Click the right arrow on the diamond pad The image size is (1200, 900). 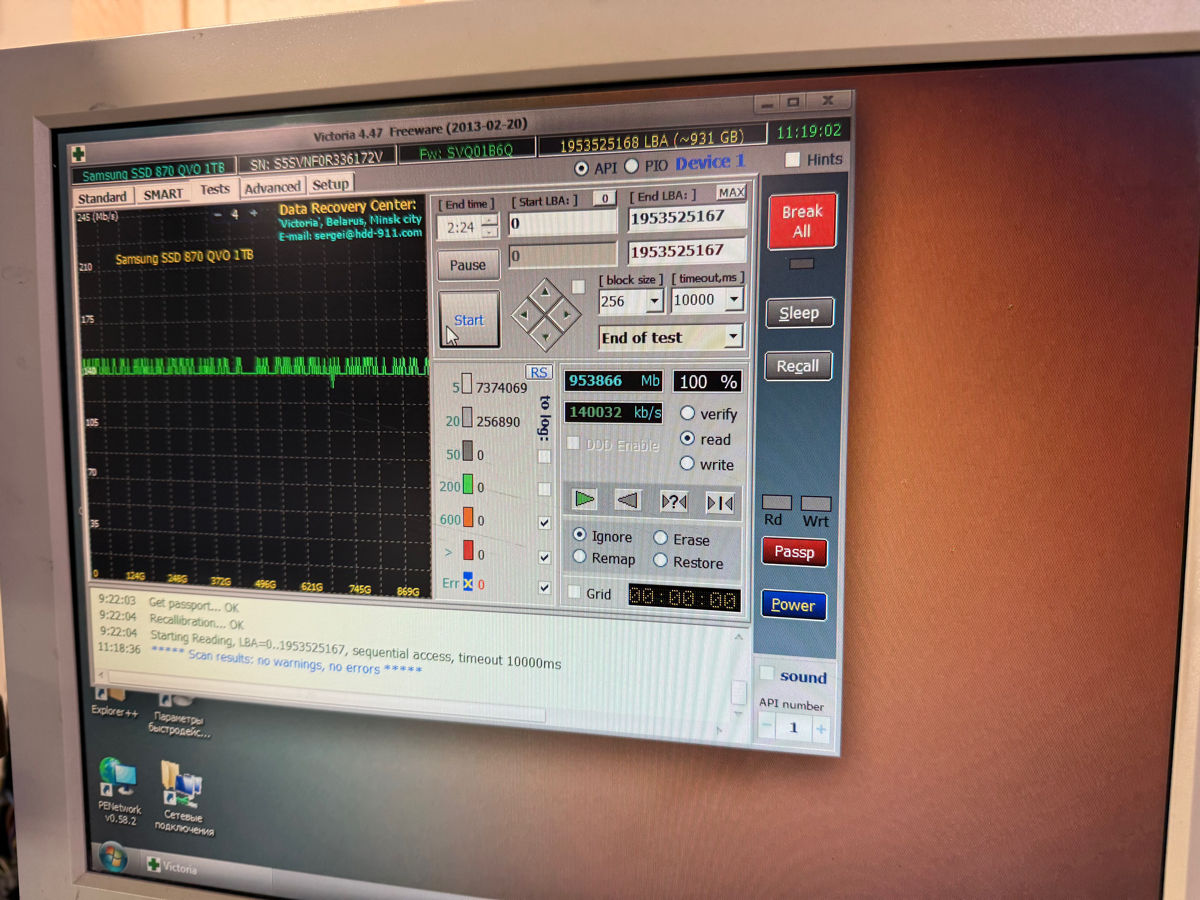(566, 315)
